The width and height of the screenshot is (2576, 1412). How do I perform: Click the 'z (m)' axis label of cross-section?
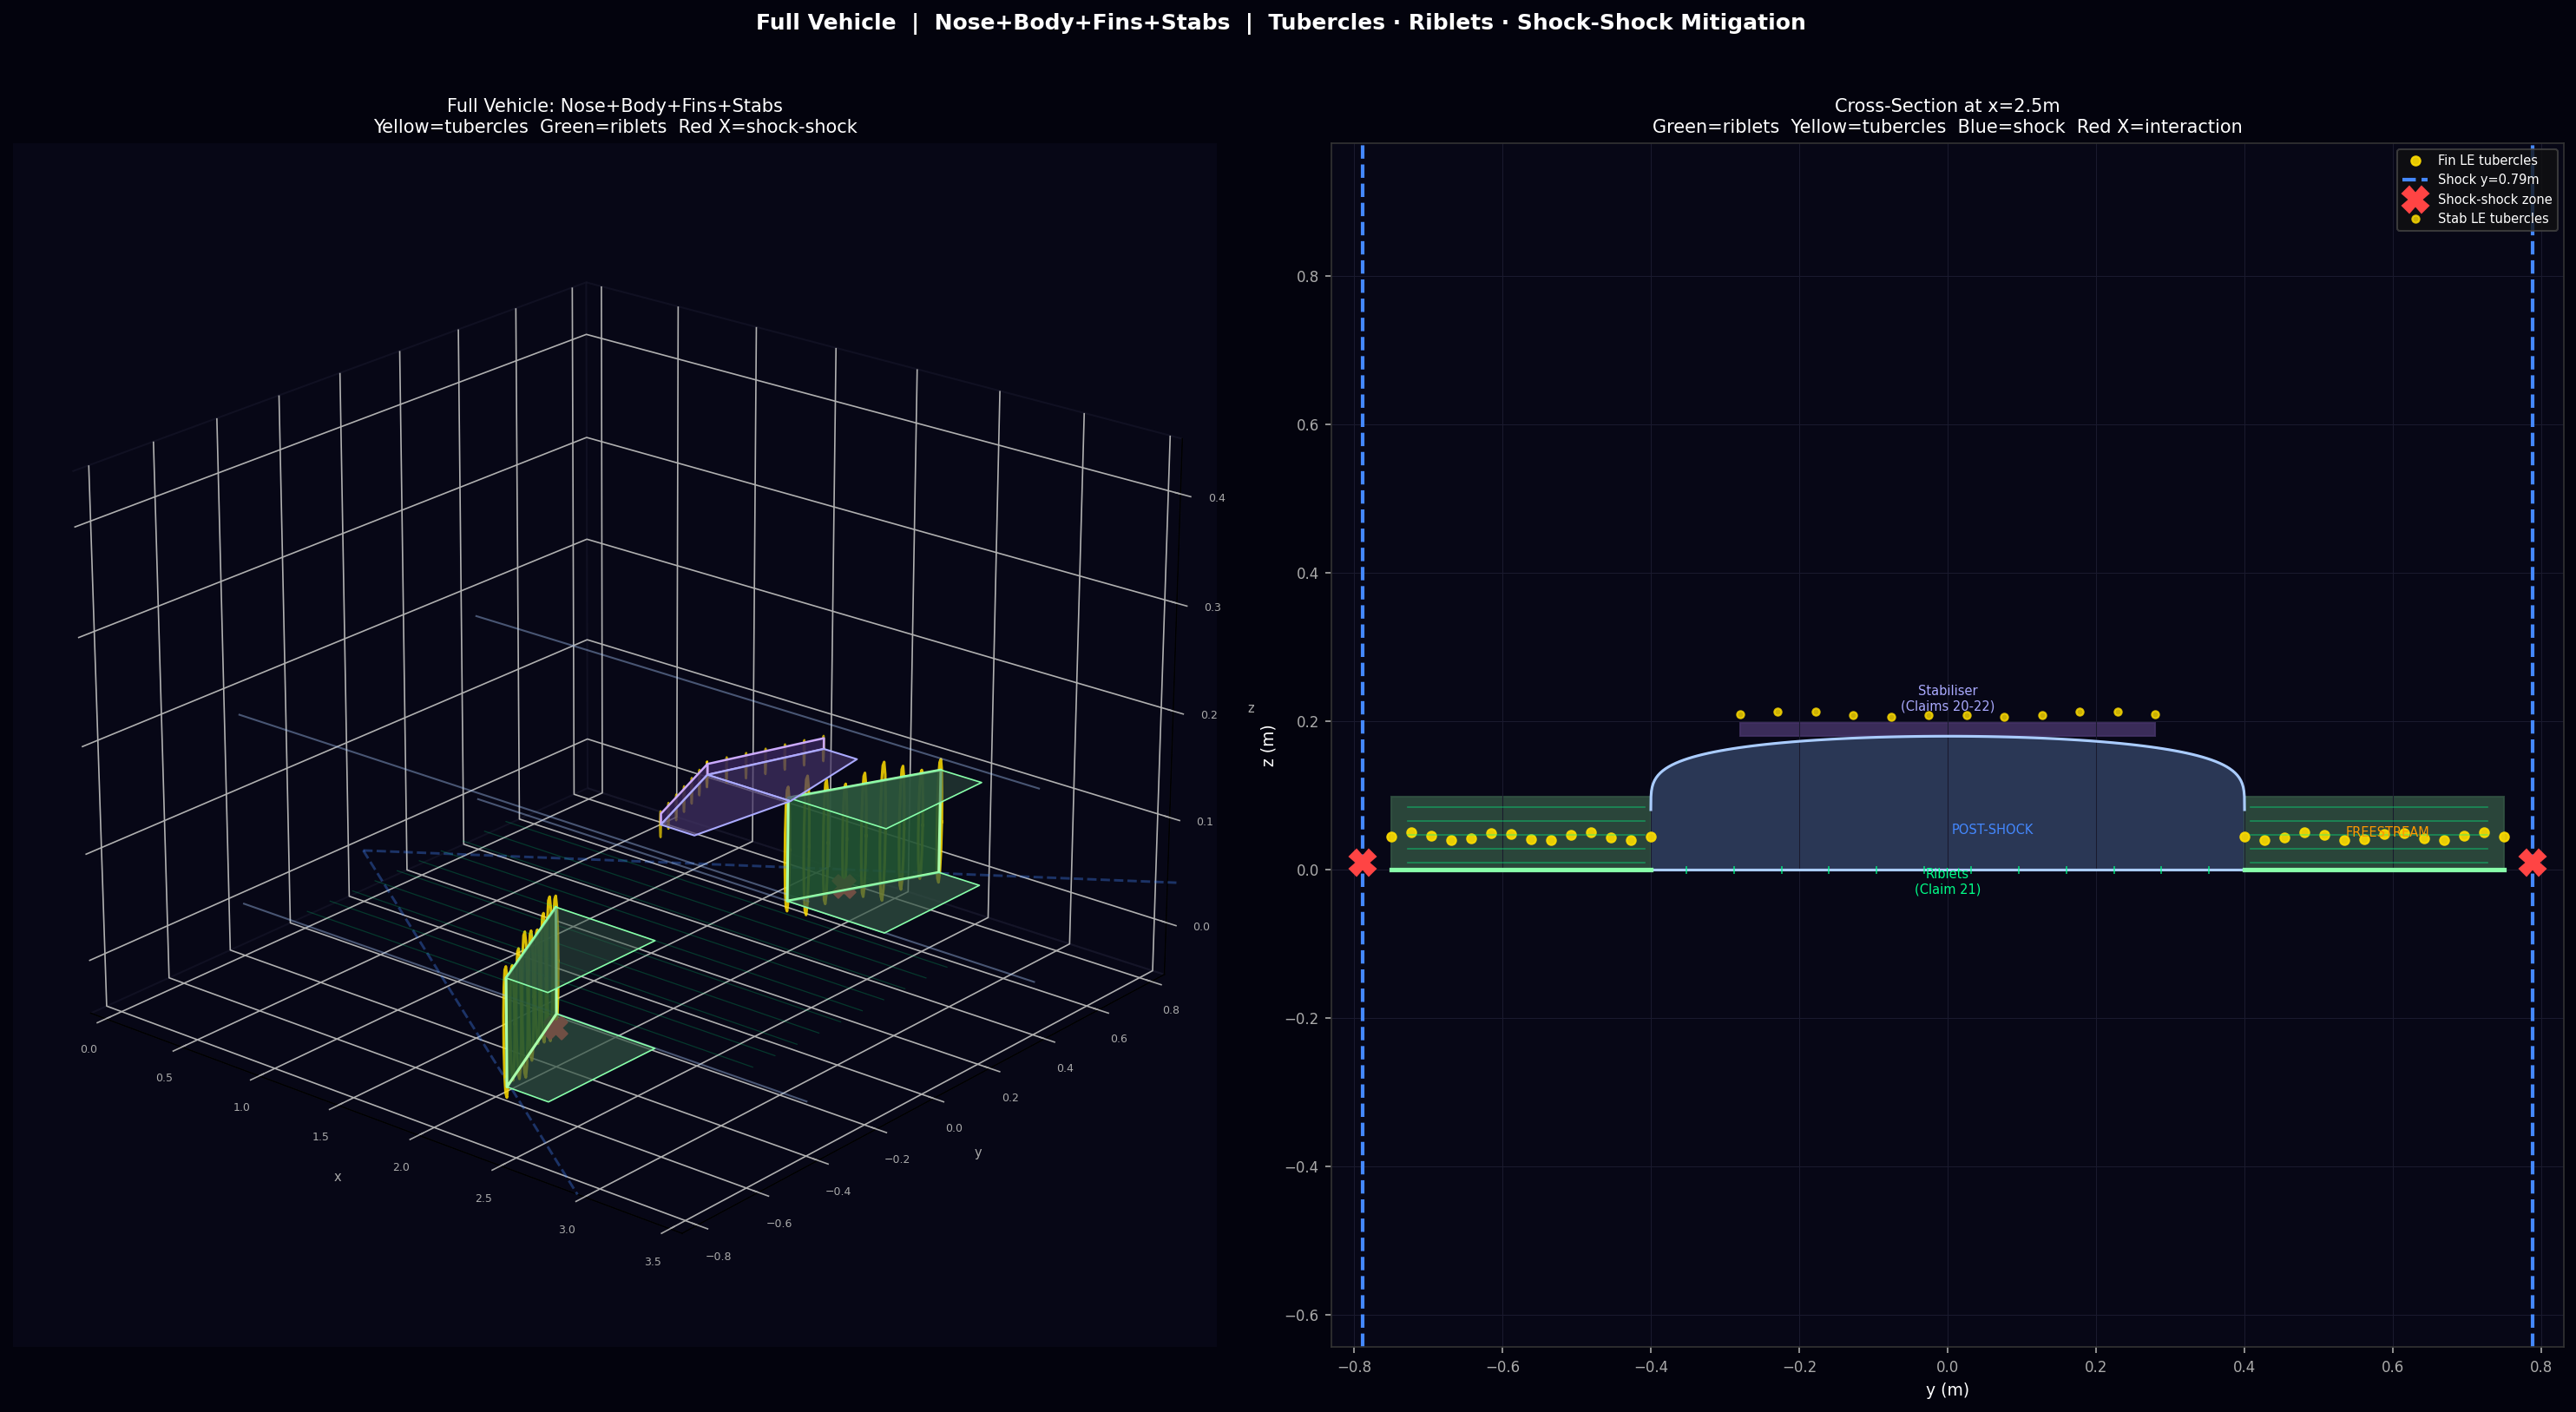pyautogui.click(x=1268, y=745)
